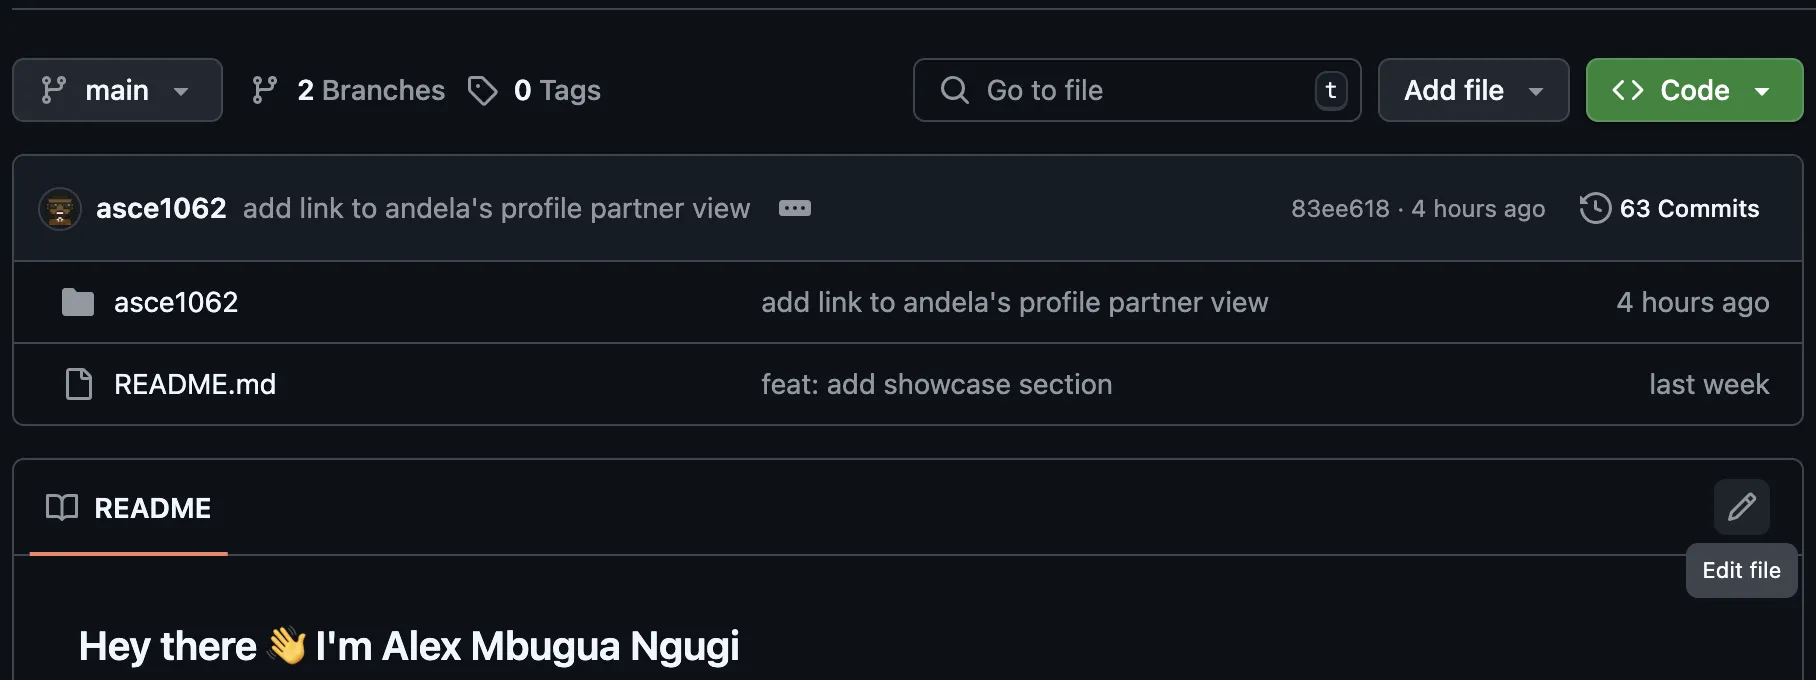Click the pencil Edit file icon

1741,507
